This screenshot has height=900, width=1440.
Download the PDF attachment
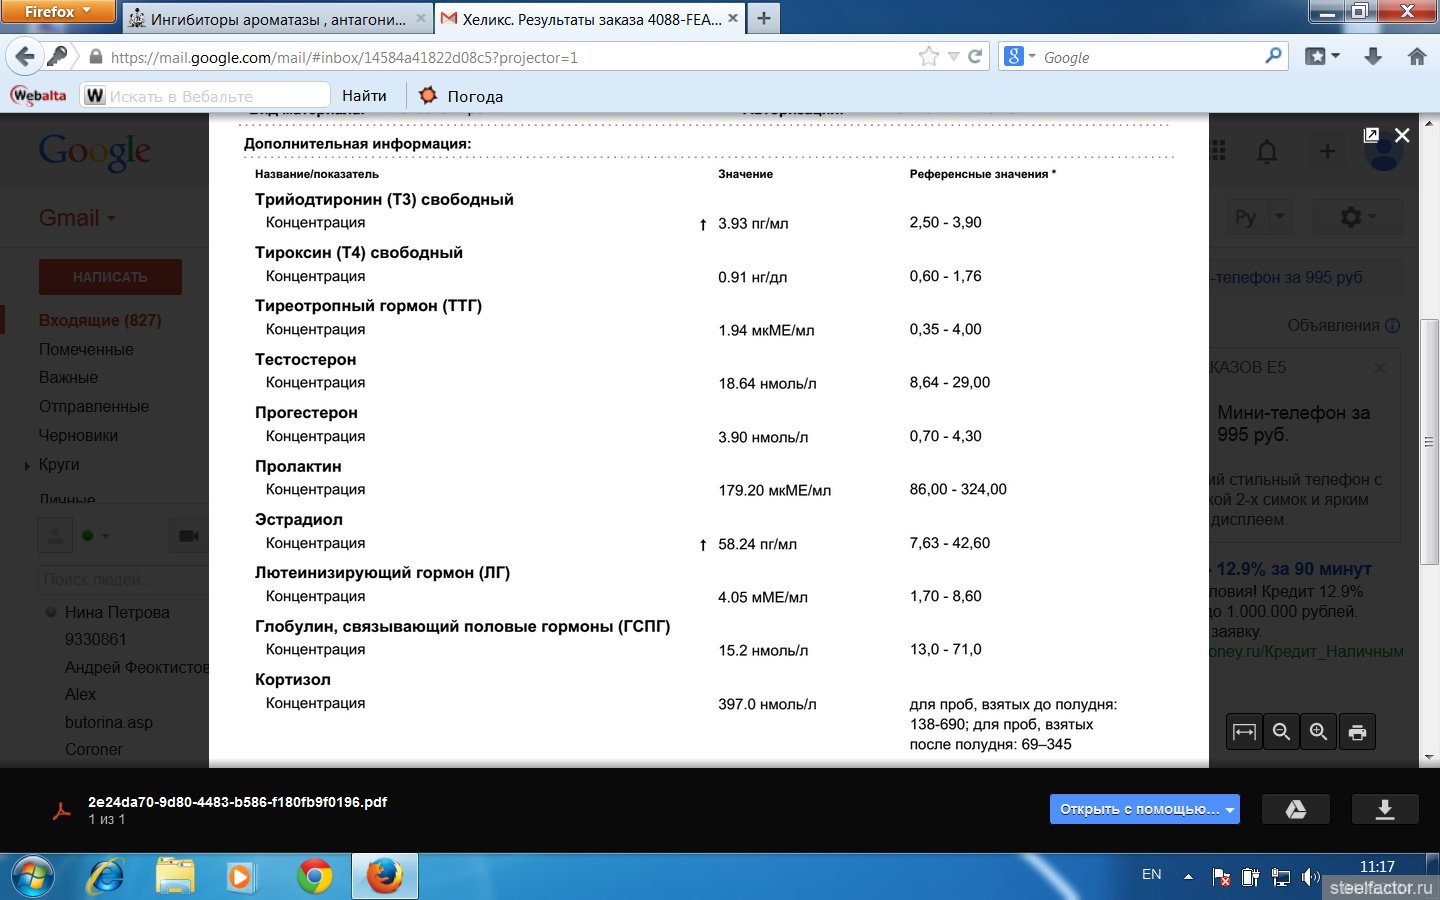1384,809
